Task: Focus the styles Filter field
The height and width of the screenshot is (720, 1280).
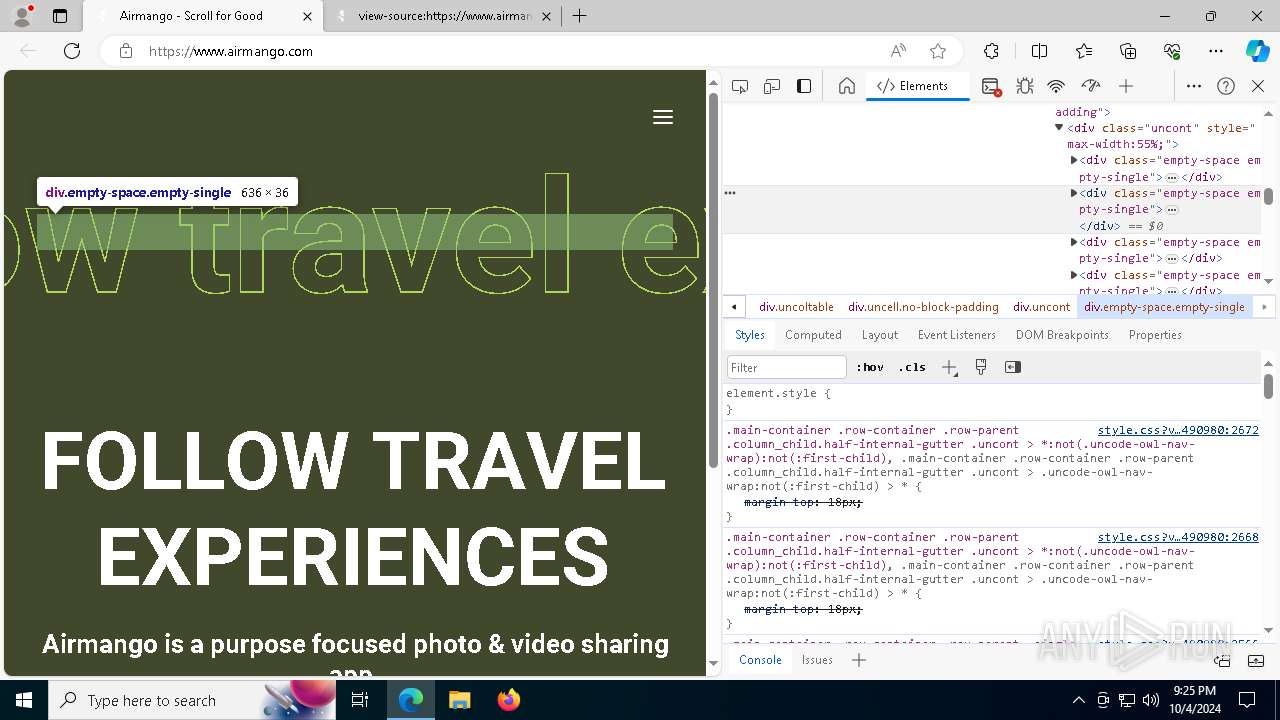Action: point(787,367)
